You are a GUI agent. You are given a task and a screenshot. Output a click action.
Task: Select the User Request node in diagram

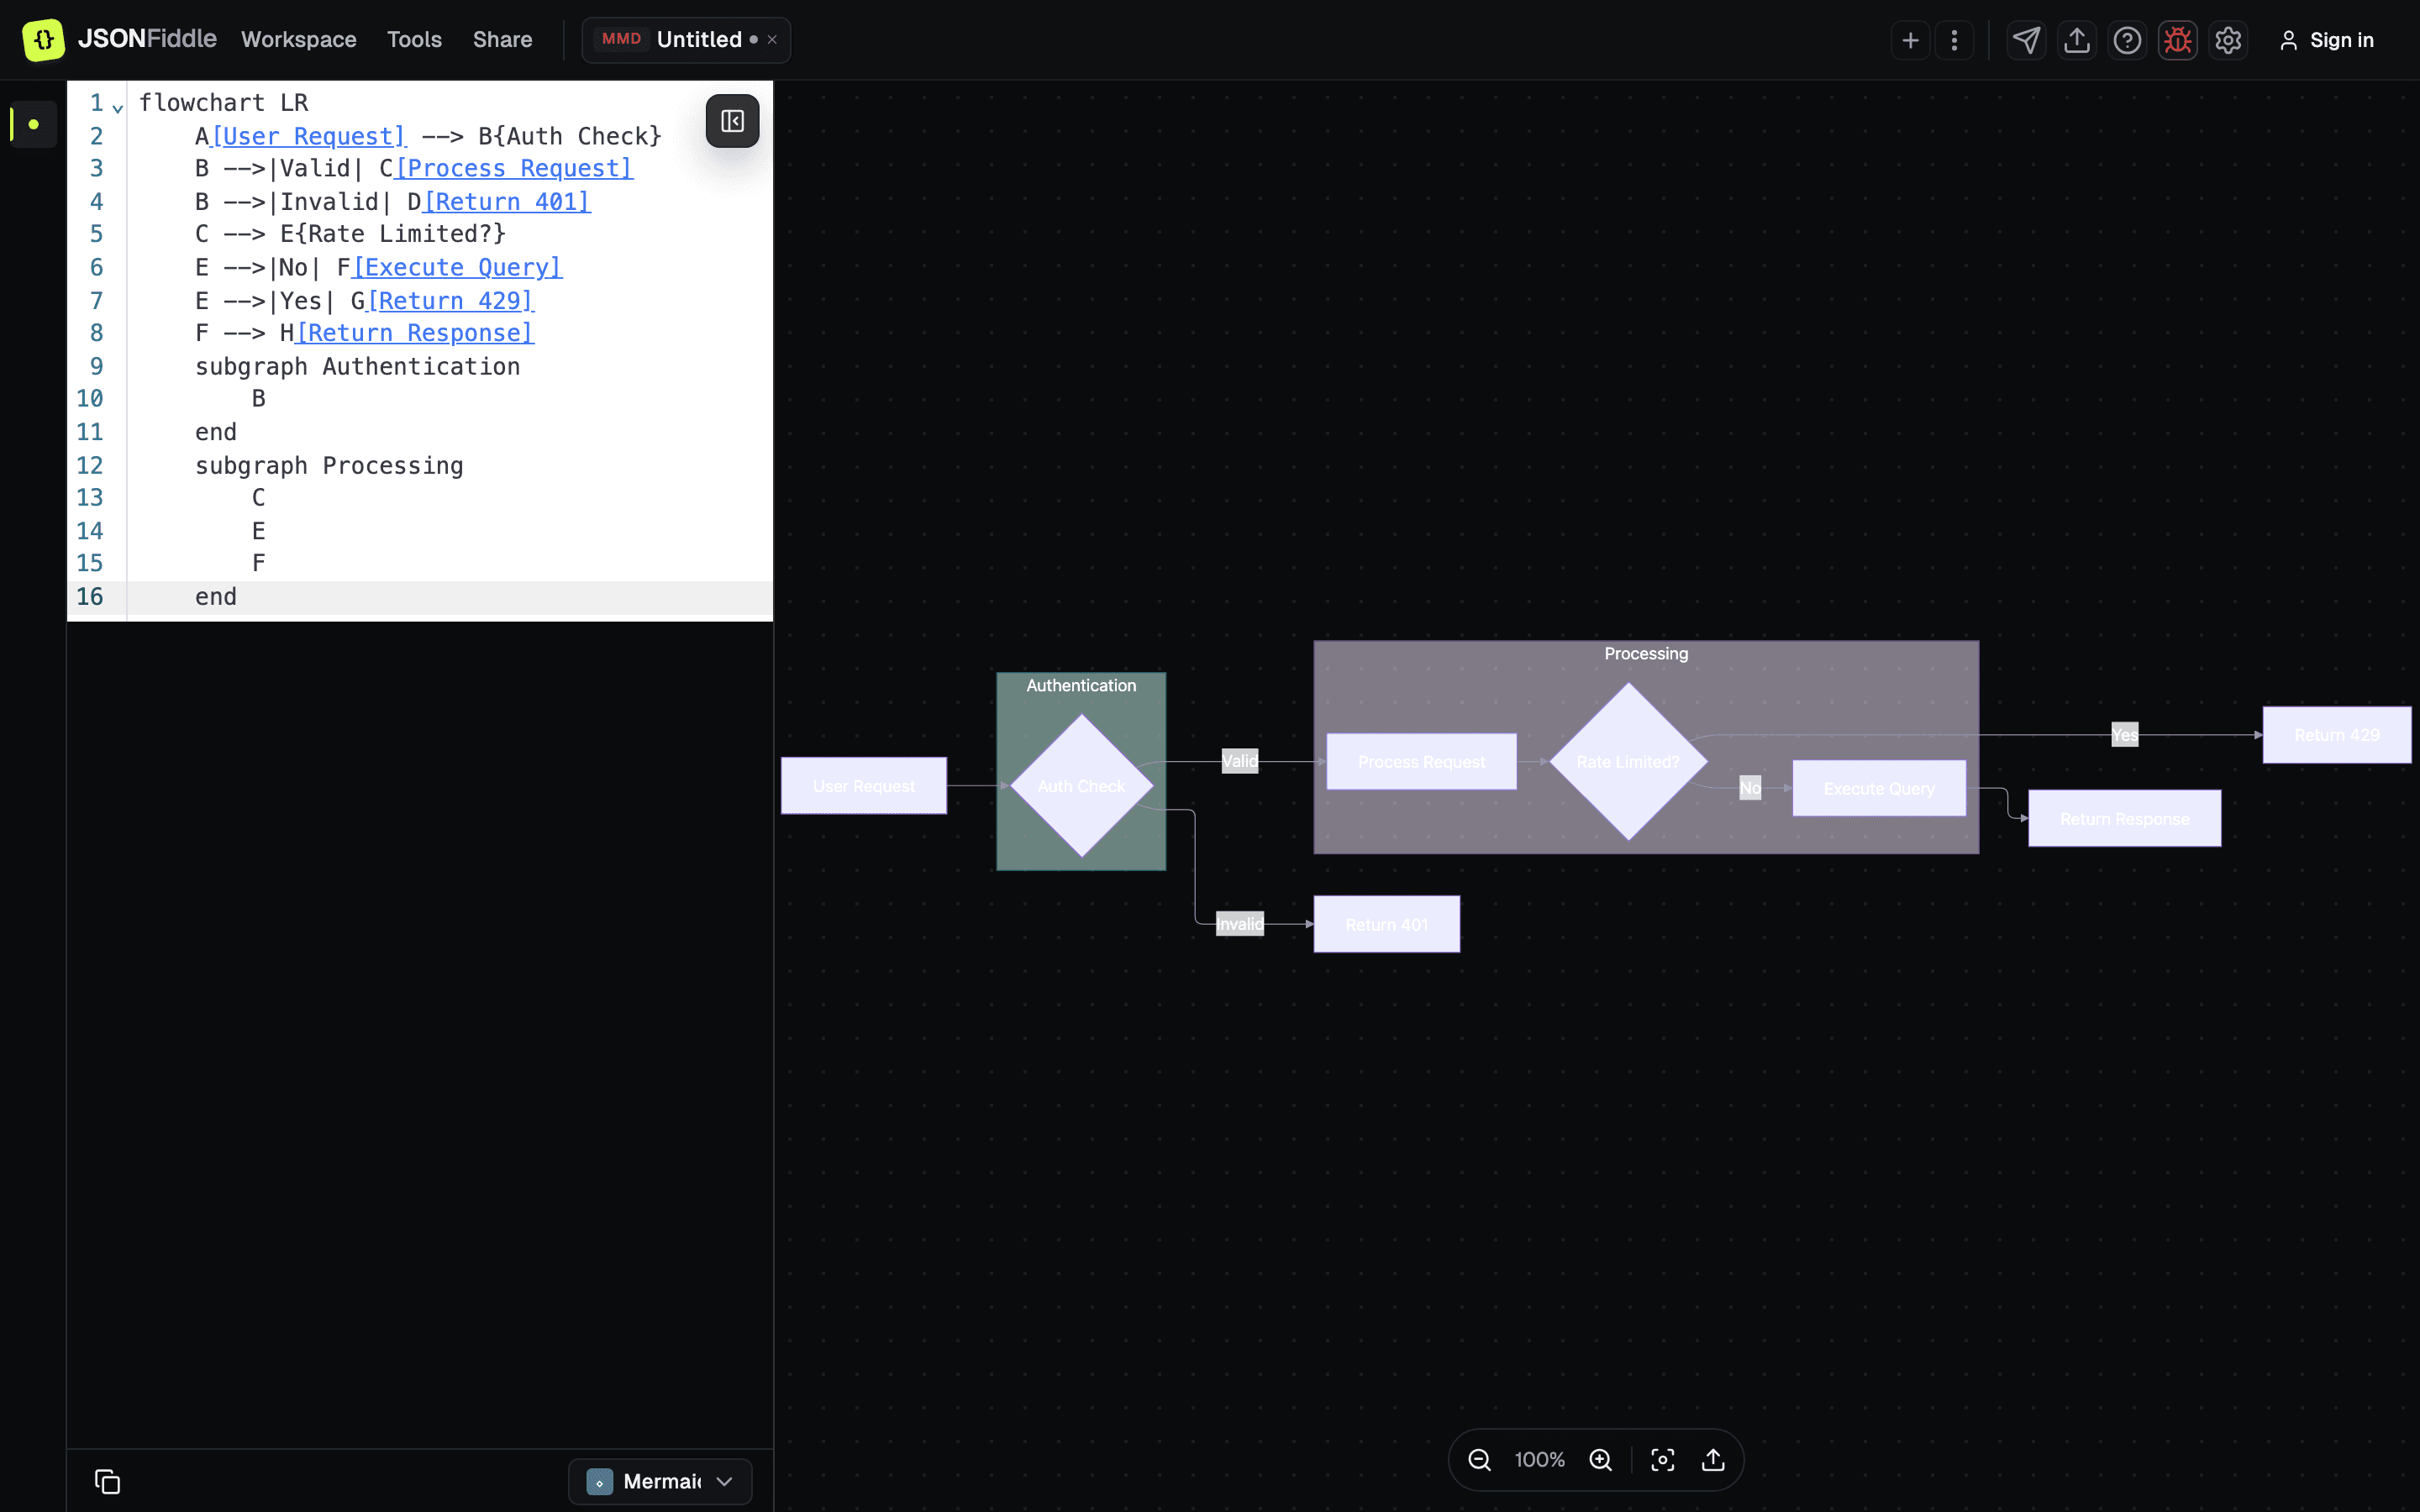click(864, 786)
